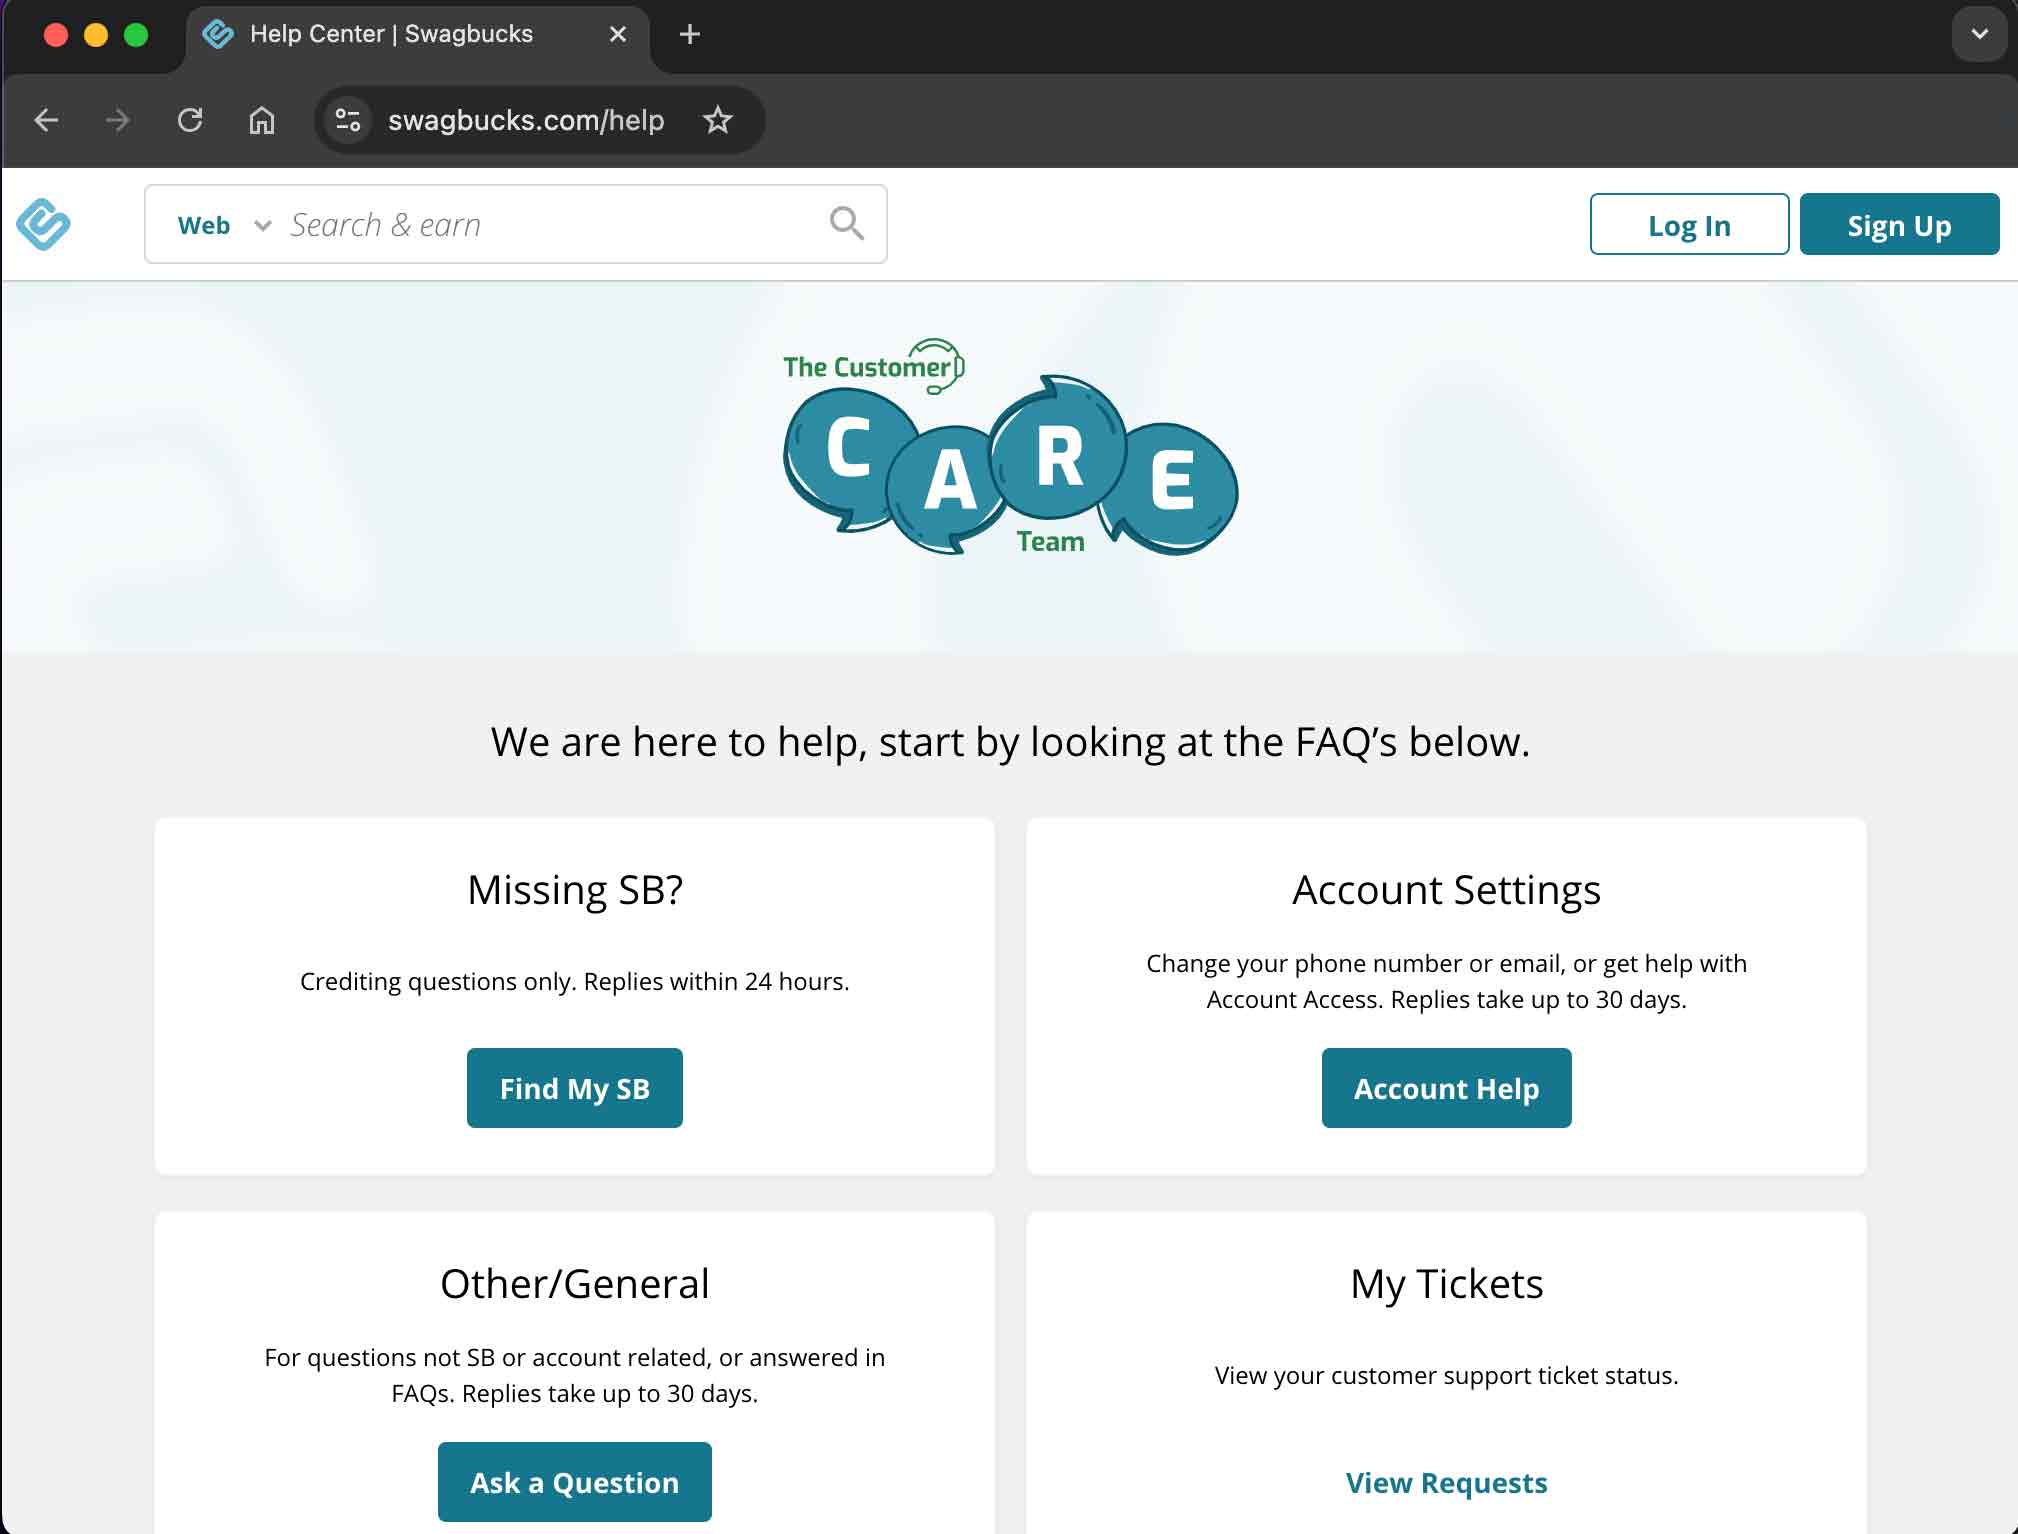The width and height of the screenshot is (2018, 1534).
Task: Click the magnifying glass search icon
Action: pos(846,223)
